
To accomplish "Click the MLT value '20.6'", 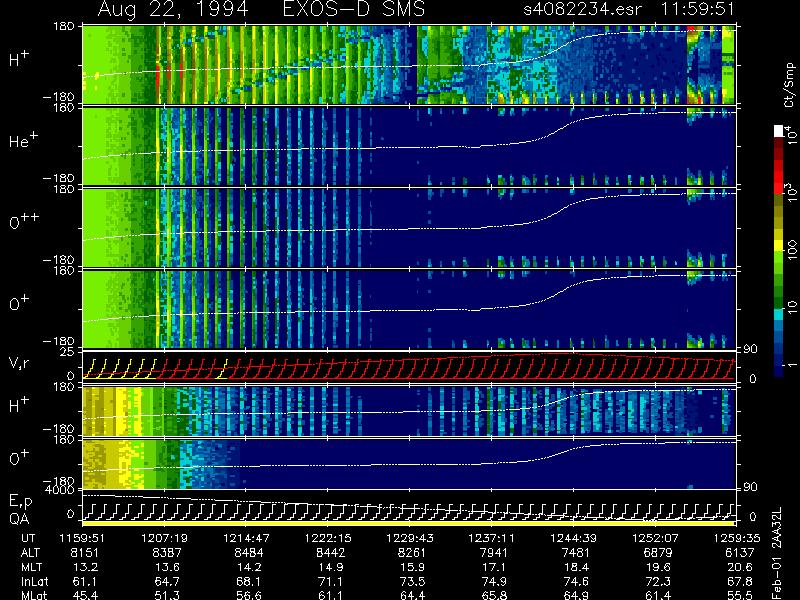I will (740, 567).
